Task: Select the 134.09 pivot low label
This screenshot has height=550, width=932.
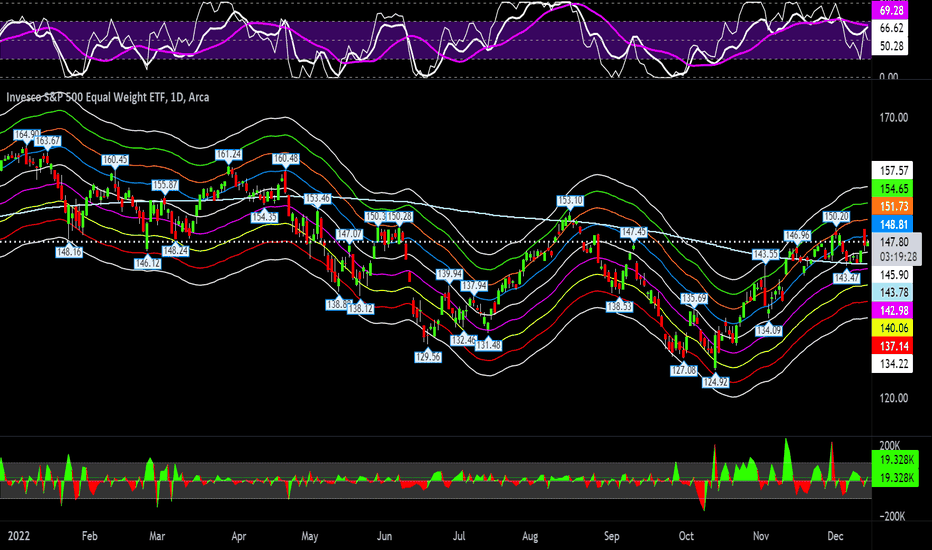Action: [769, 330]
